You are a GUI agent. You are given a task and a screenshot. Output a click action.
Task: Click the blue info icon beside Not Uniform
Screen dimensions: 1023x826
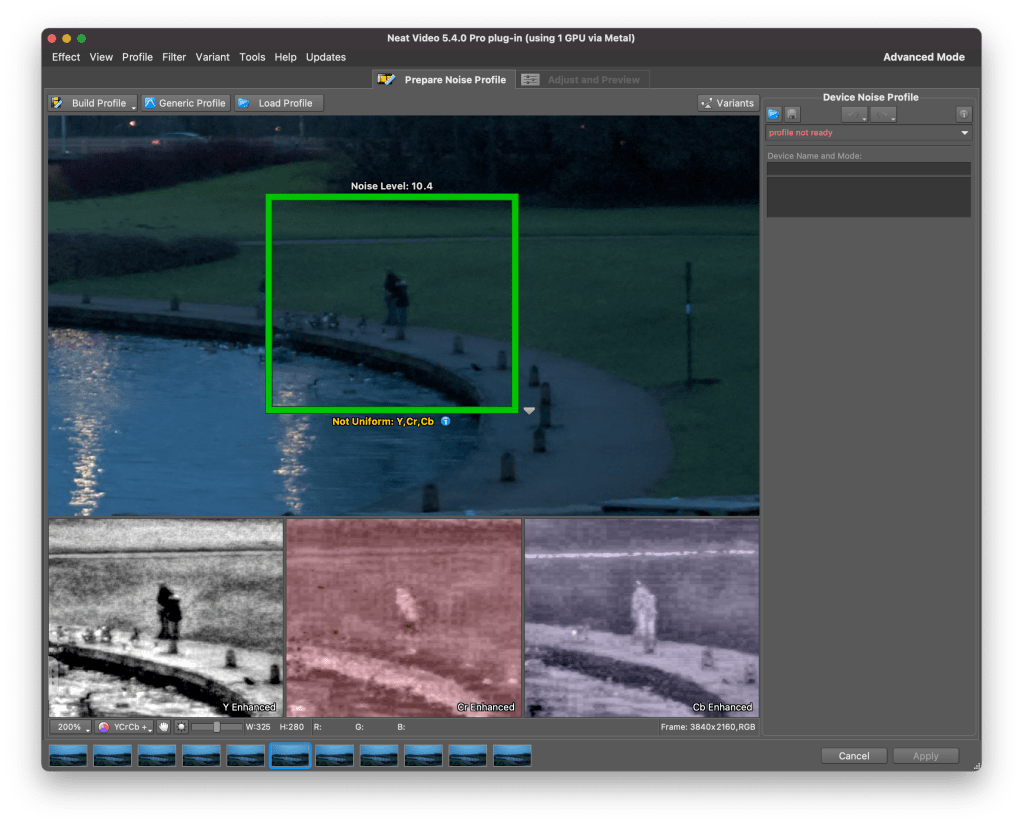(x=446, y=422)
